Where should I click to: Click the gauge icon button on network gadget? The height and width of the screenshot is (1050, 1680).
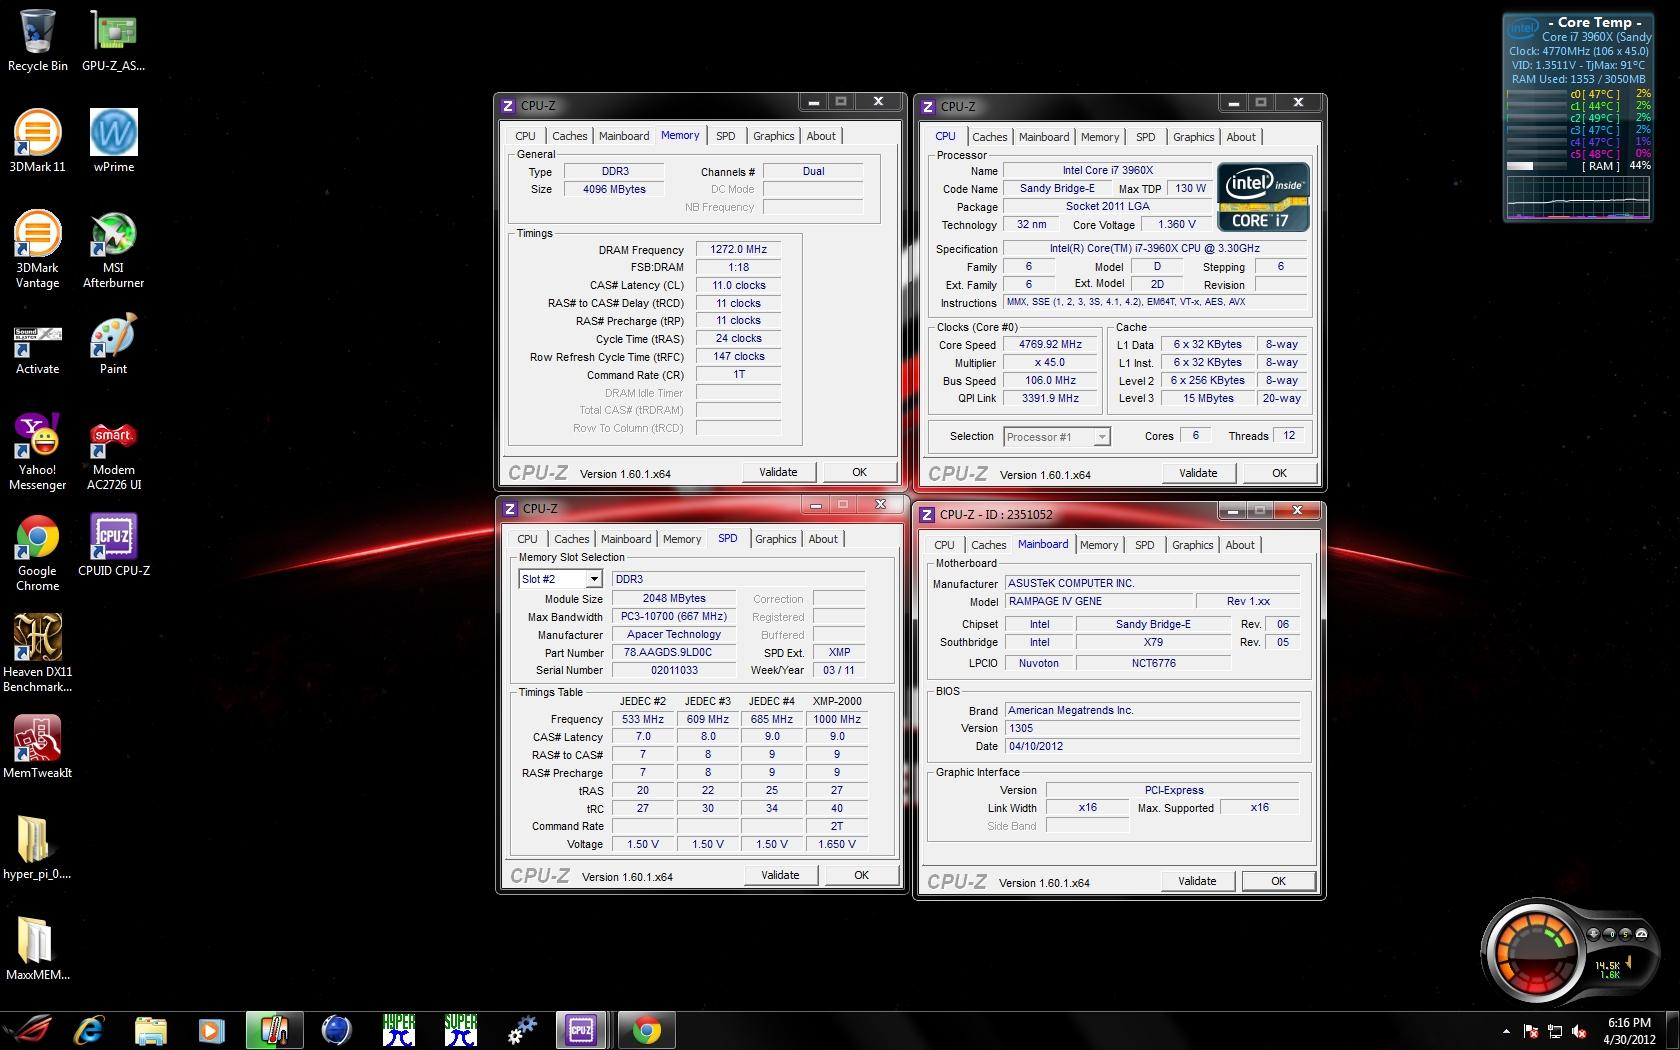click(1641, 934)
